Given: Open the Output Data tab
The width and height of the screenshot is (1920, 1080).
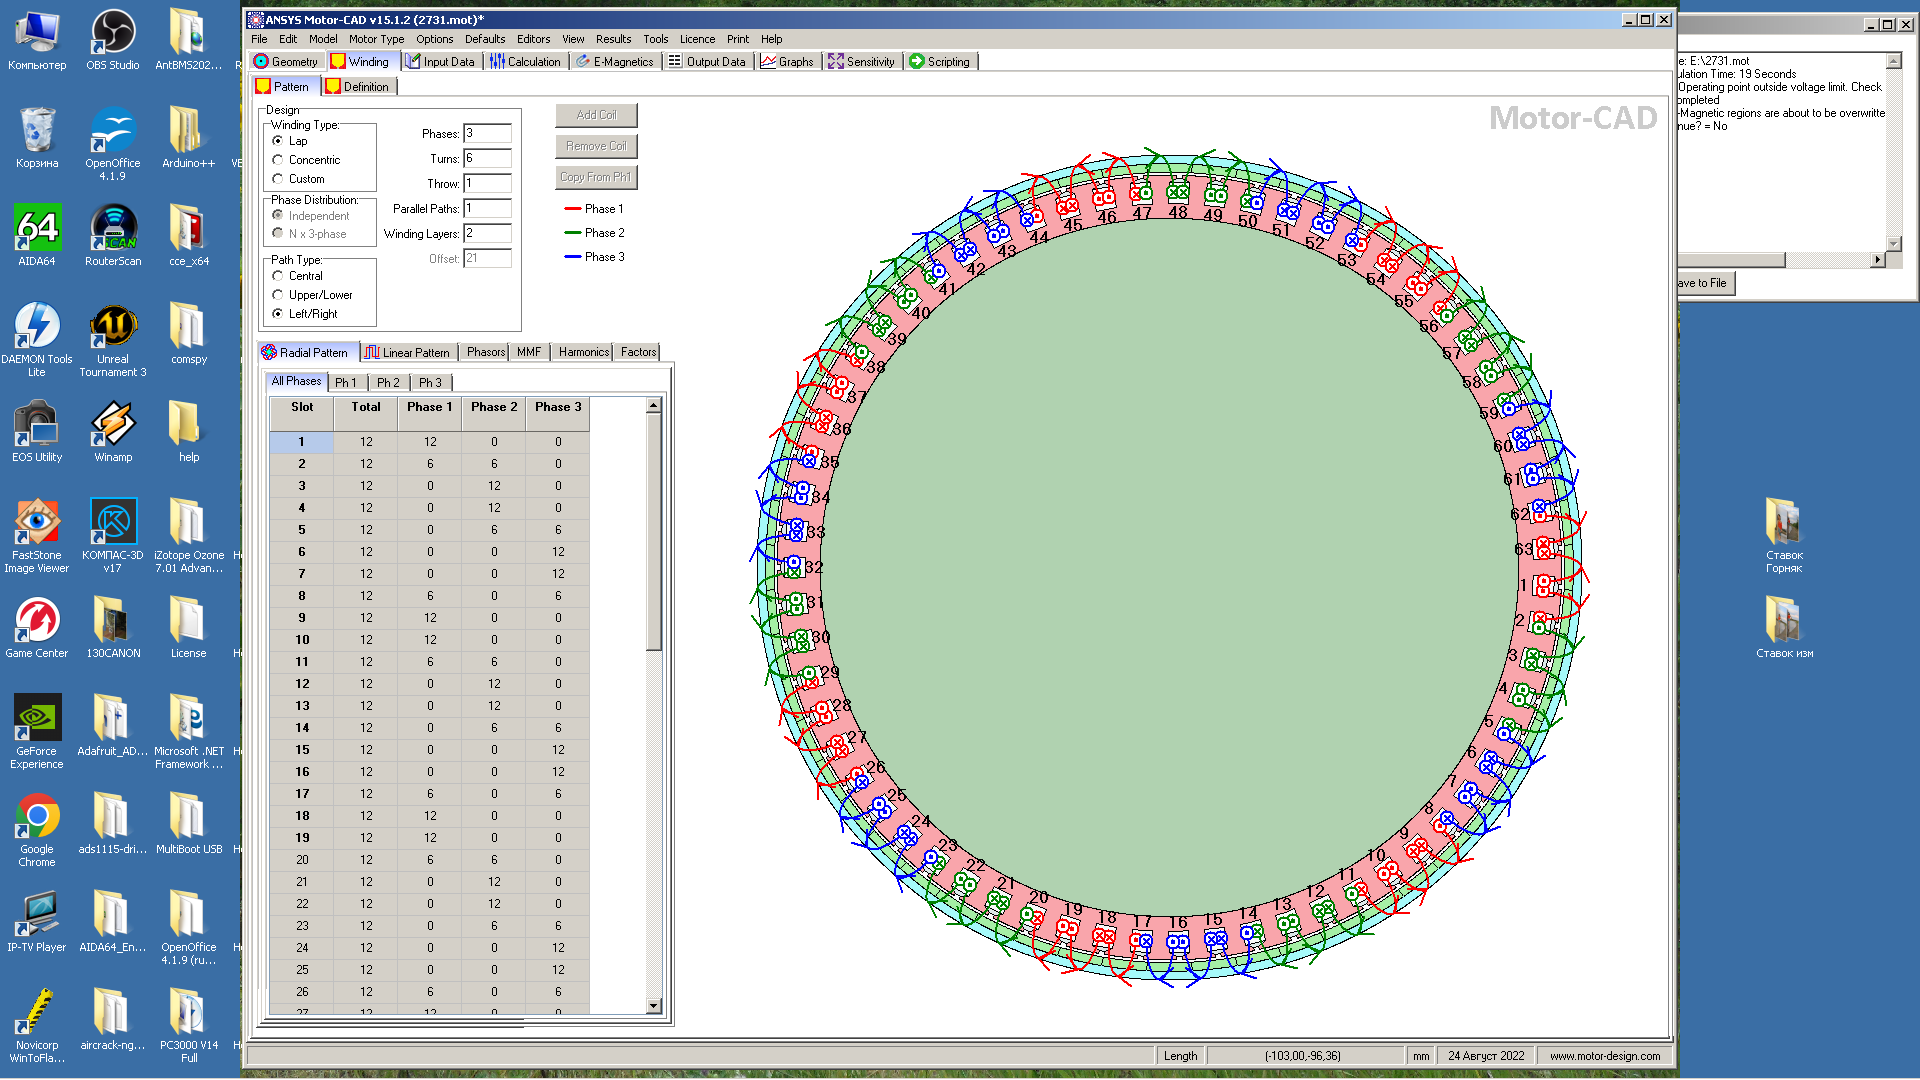Looking at the screenshot, I should coord(707,62).
